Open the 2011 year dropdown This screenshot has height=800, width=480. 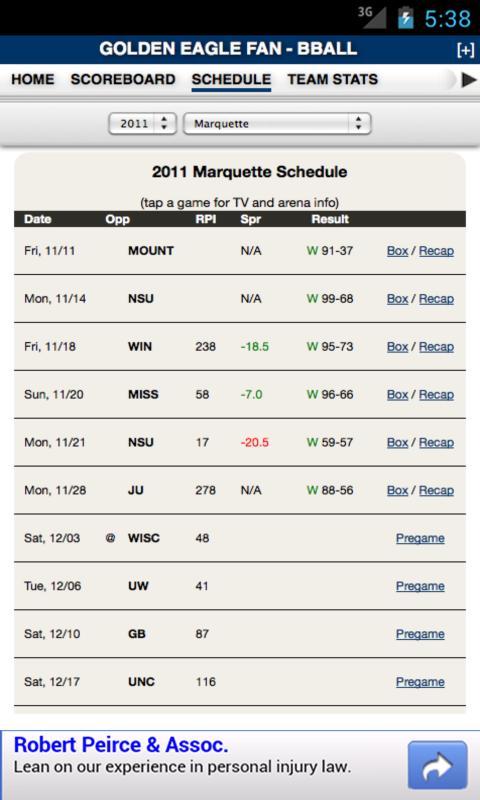point(142,124)
